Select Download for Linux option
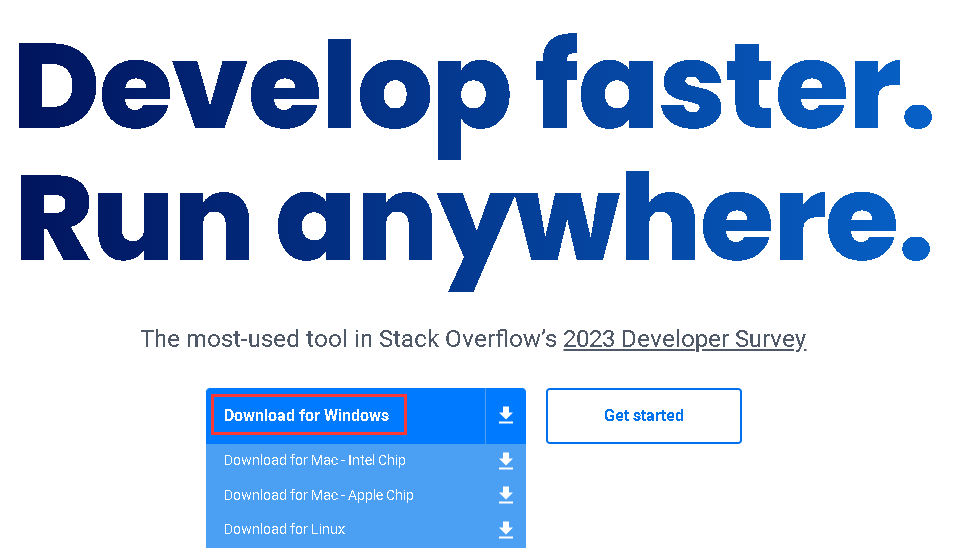The height and width of the screenshot is (557, 956). 284,529
